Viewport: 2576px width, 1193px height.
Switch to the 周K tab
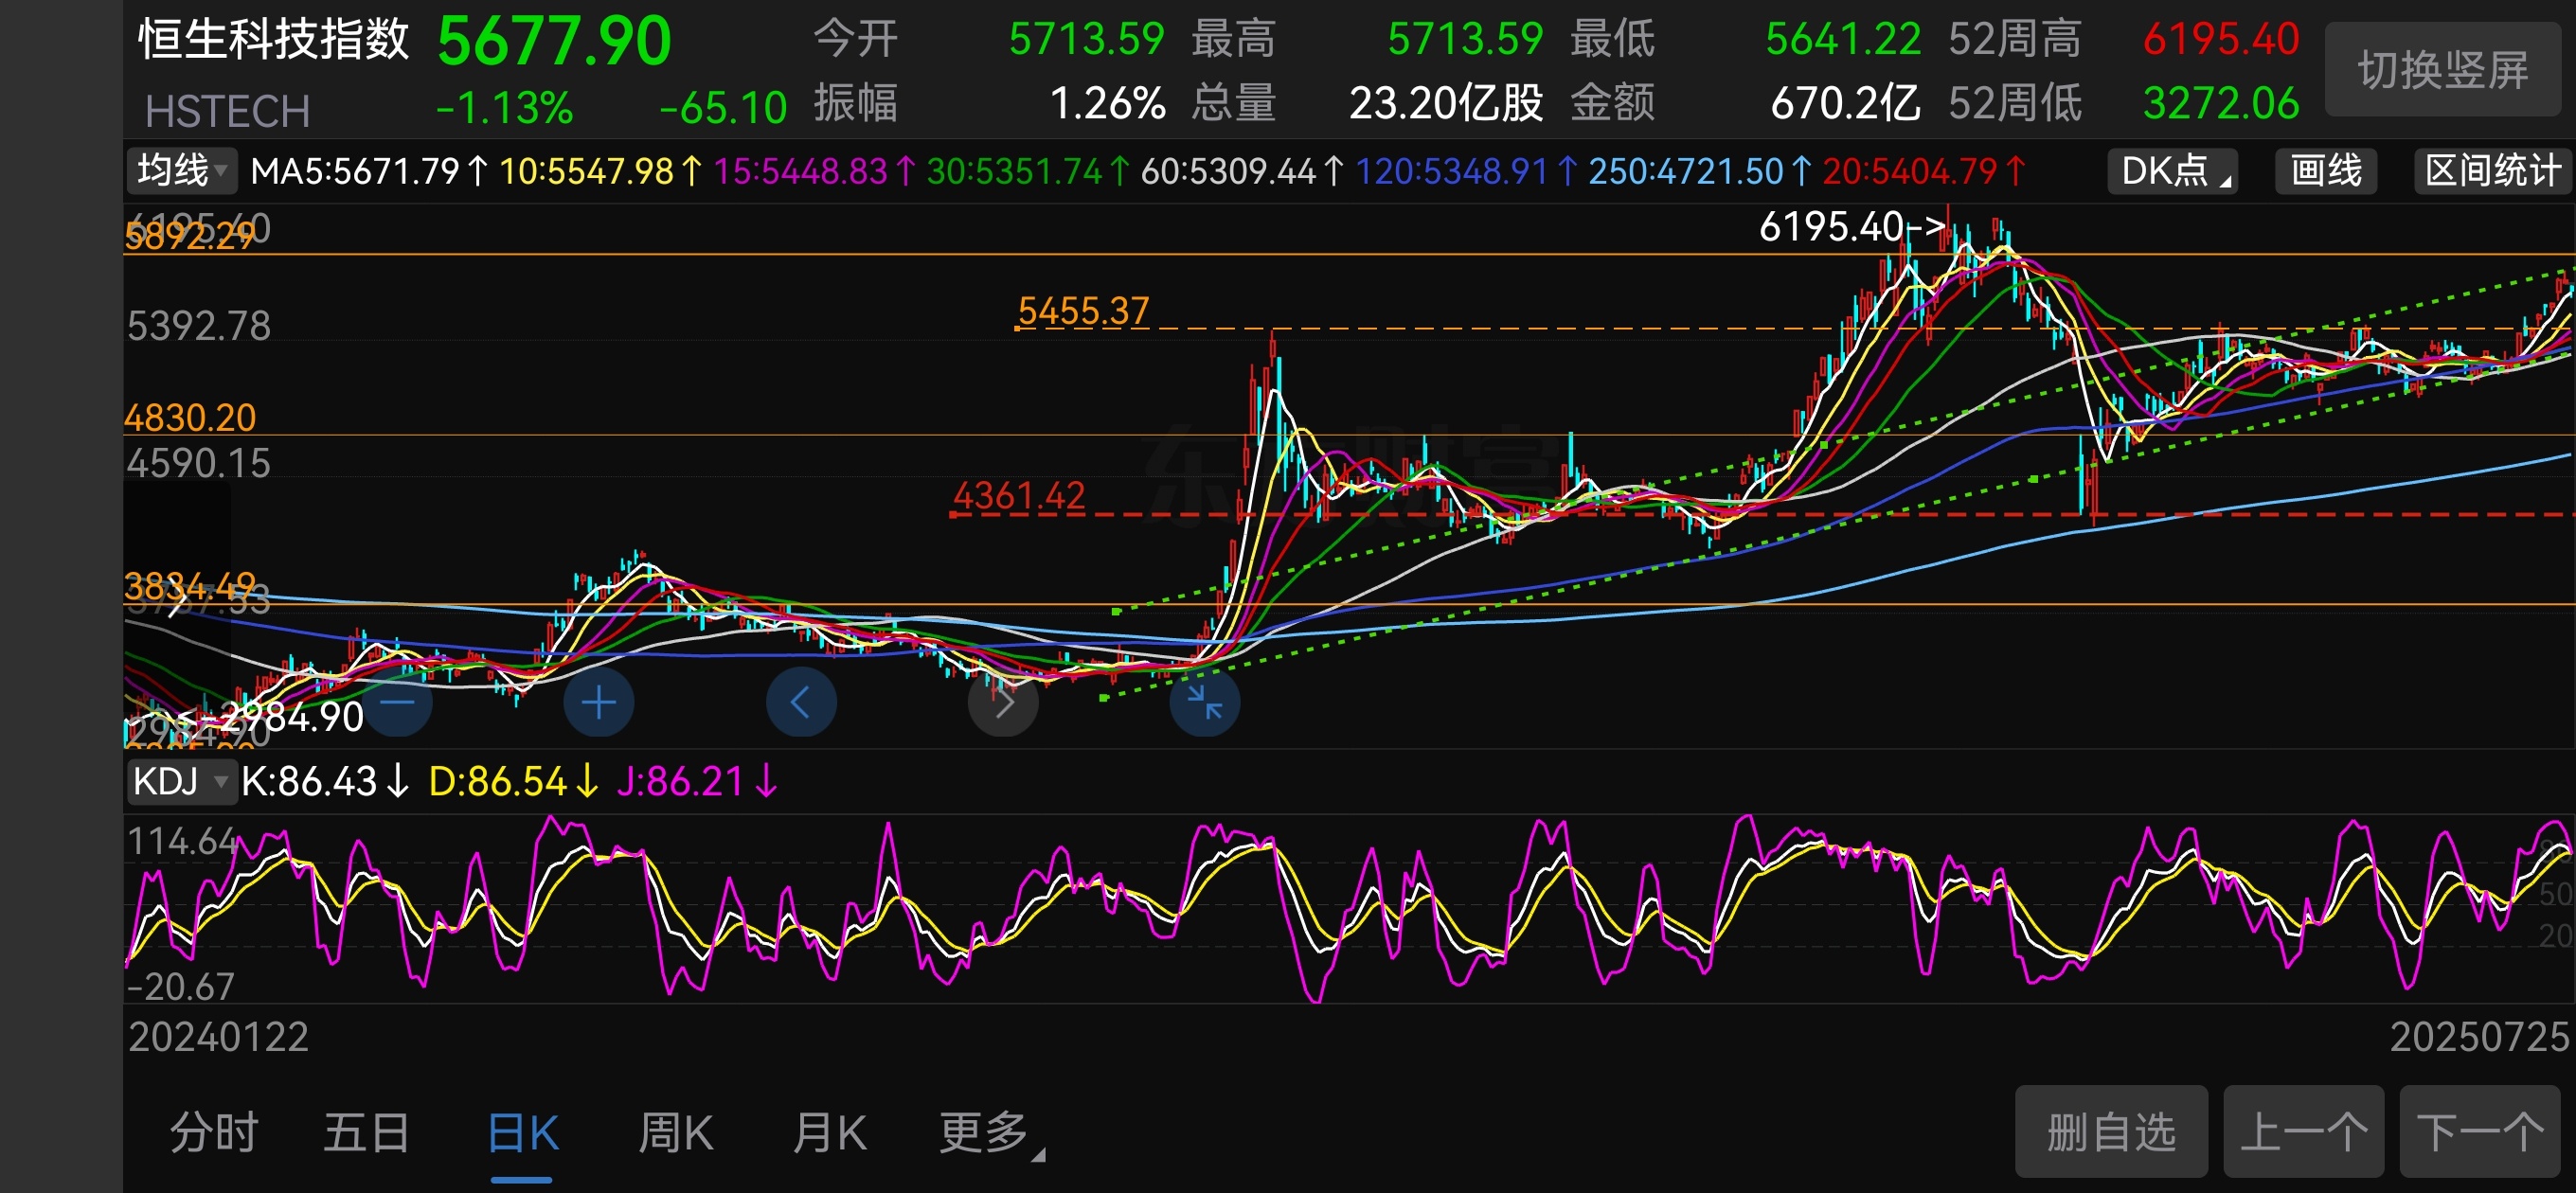point(676,1133)
